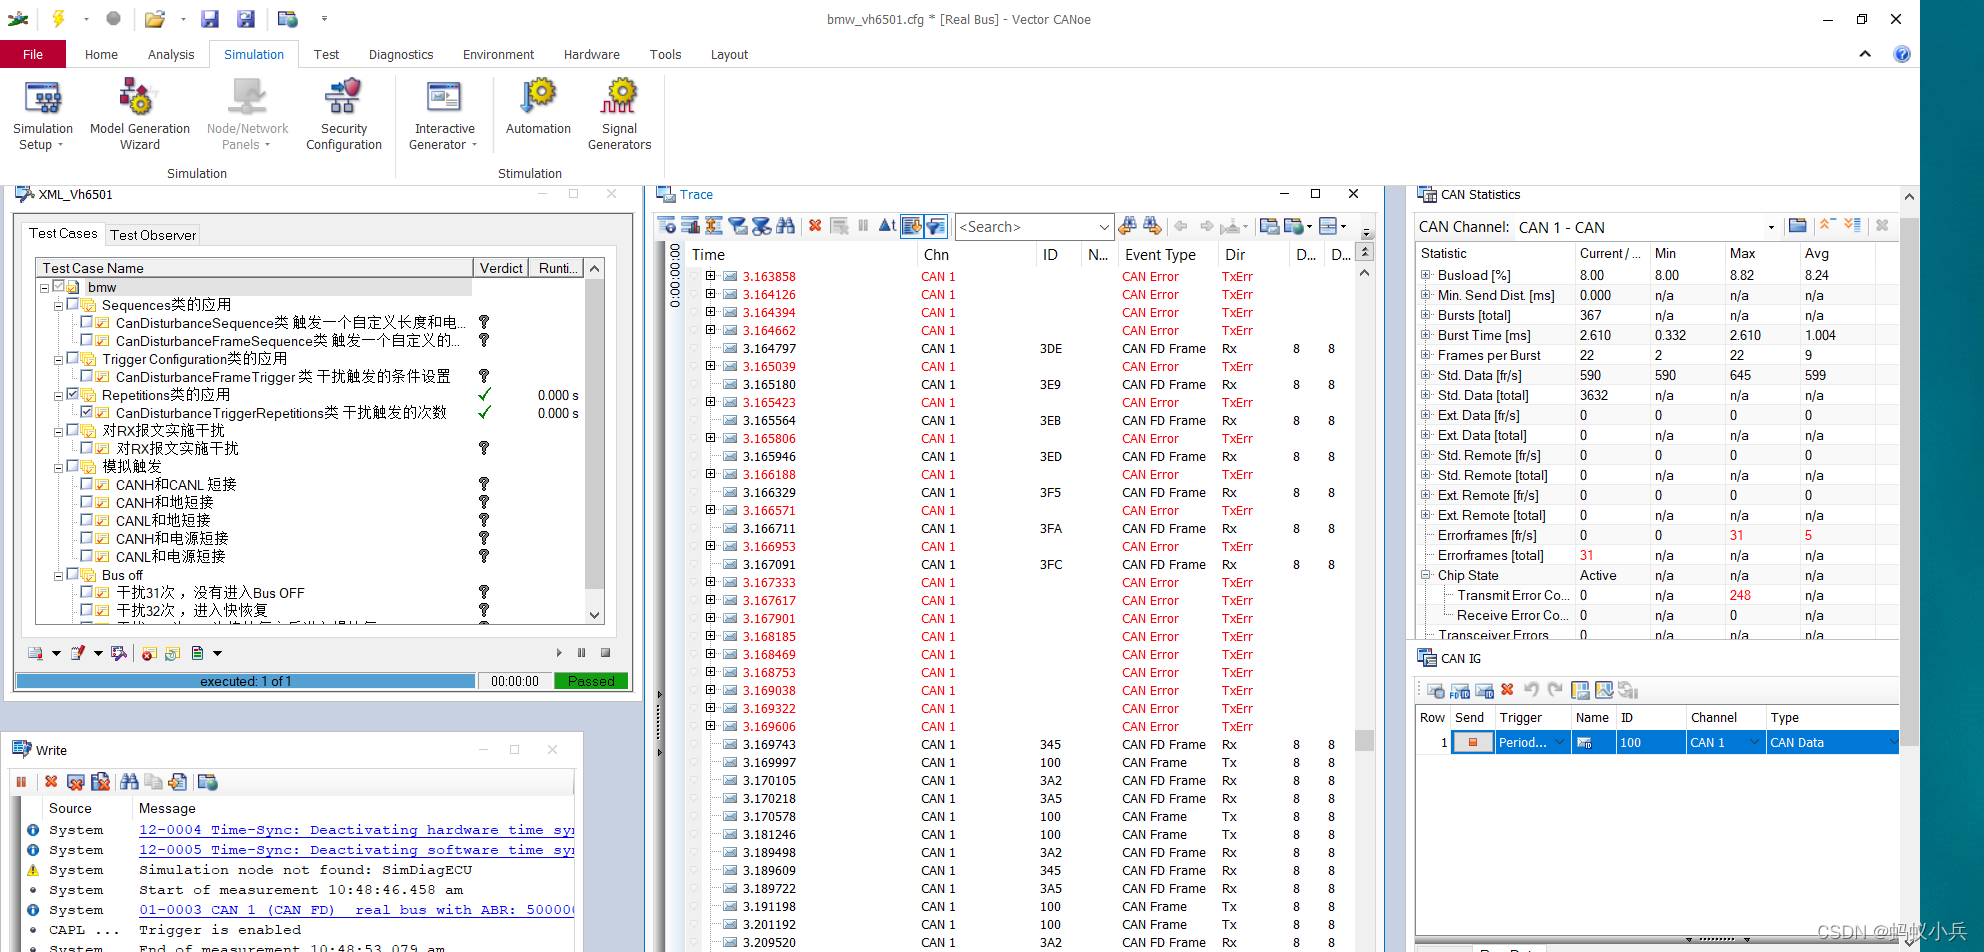Click the lightning start measurement icon
This screenshot has height=952, width=1984.
click(58, 18)
